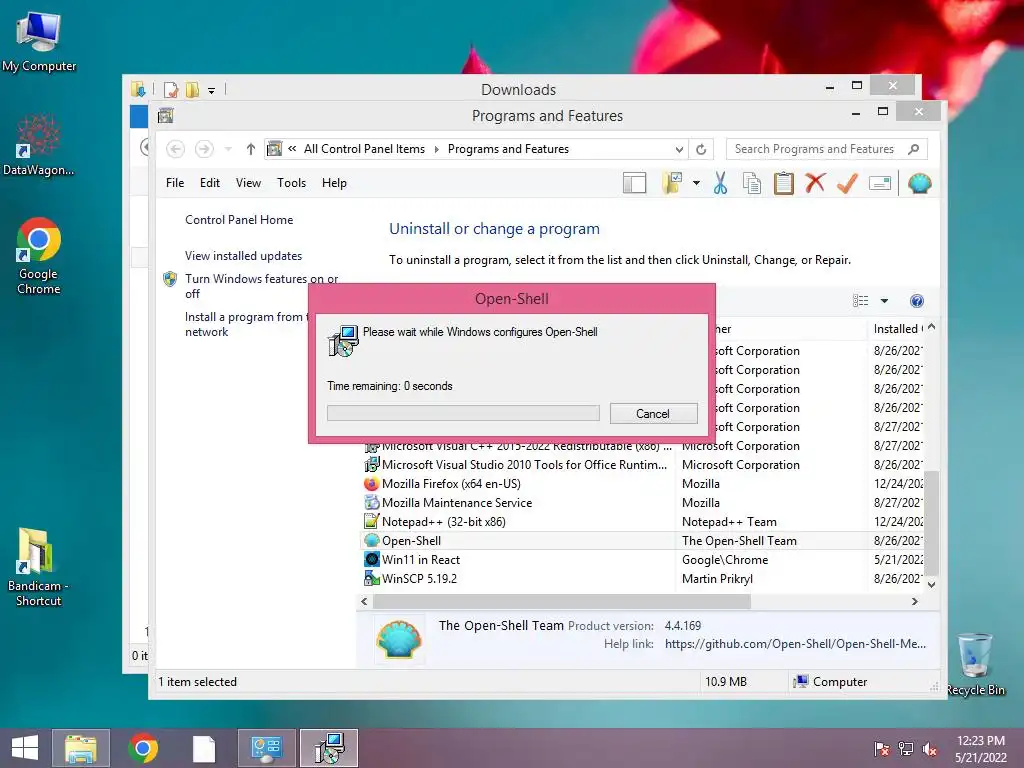Click the Control Panel taskbar icon
This screenshot has height=768, width=1024.
pyautogui.click(x=266, y=748)
